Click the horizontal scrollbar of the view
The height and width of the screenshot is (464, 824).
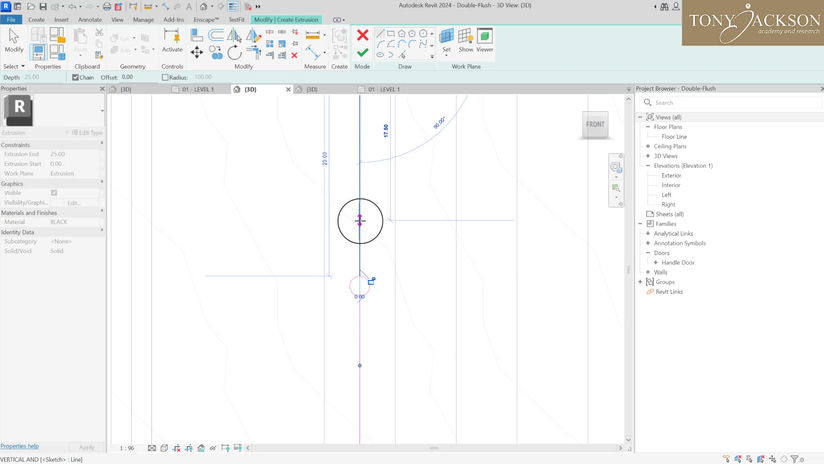[434, 448]
